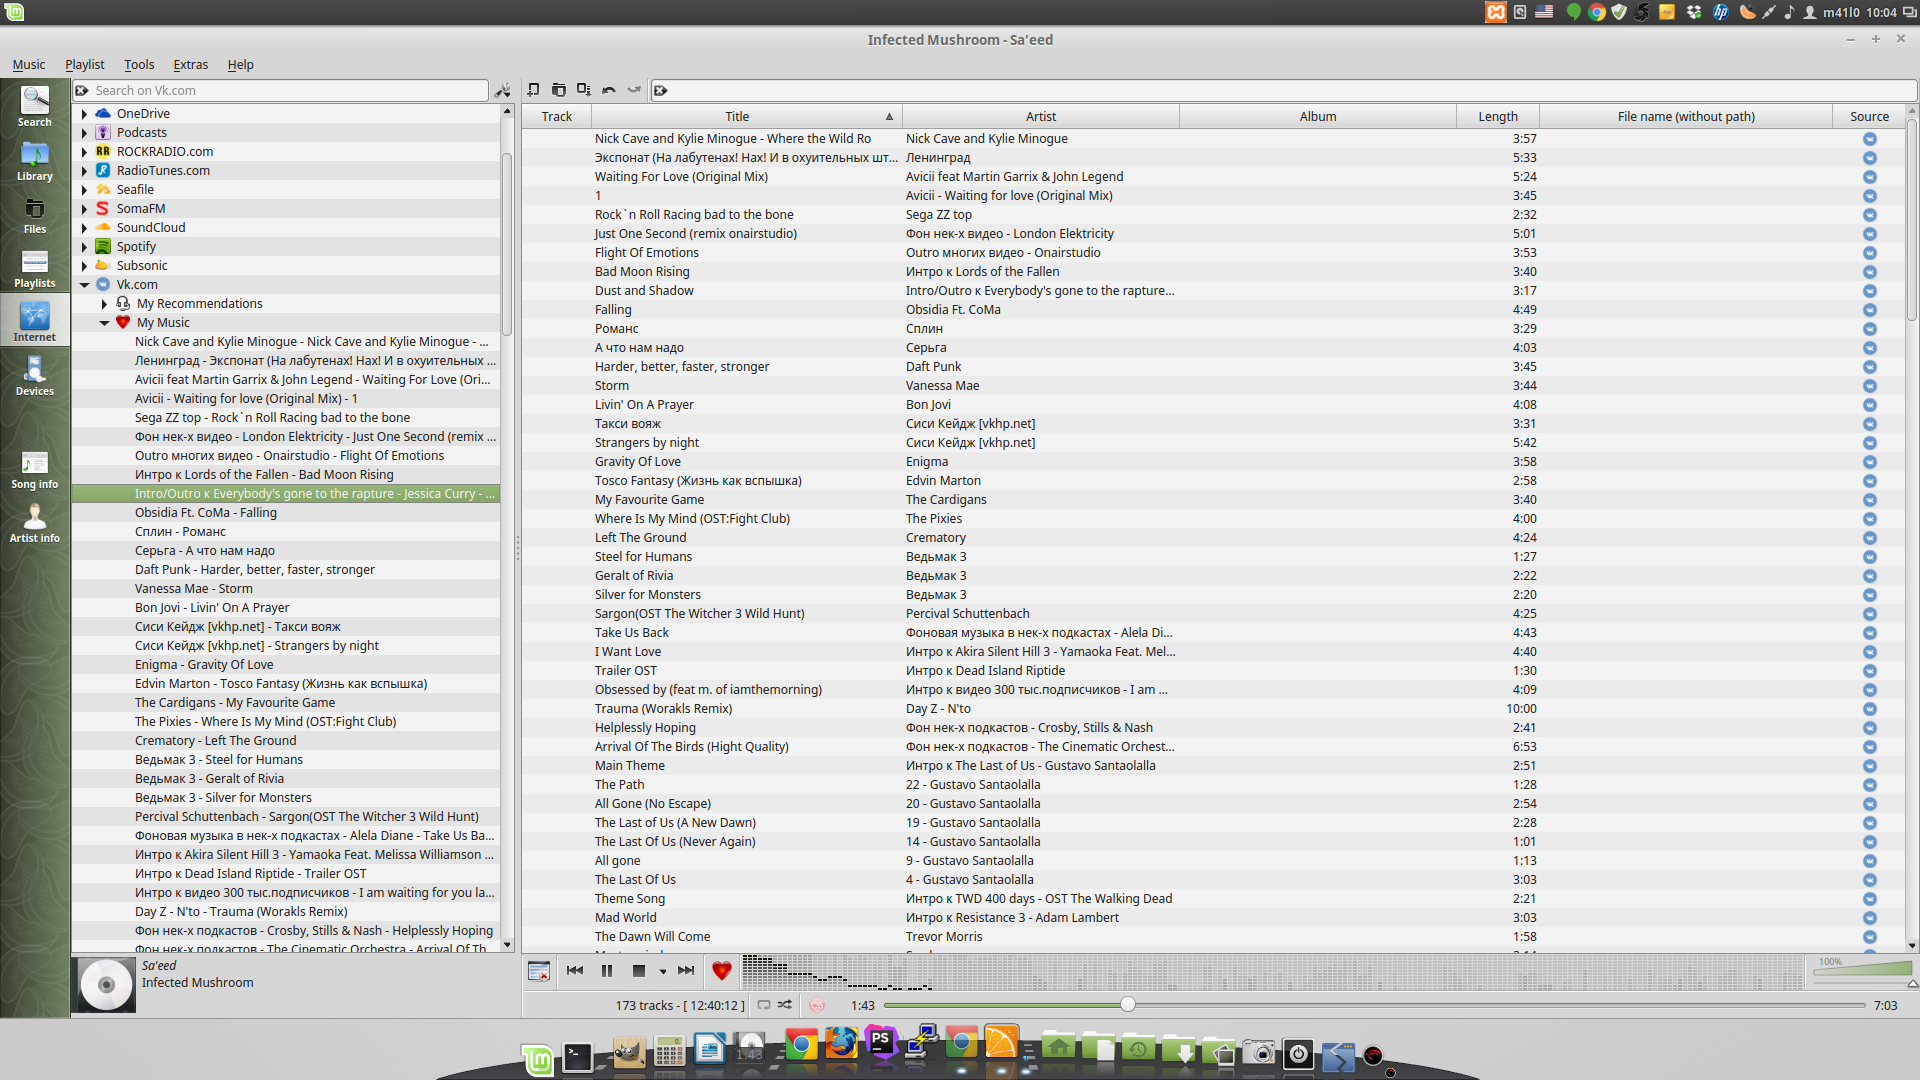Viewport: 1920px width, 1080px height.
Task: Open the stop-after options dropdown arrow
Action: 662,971
